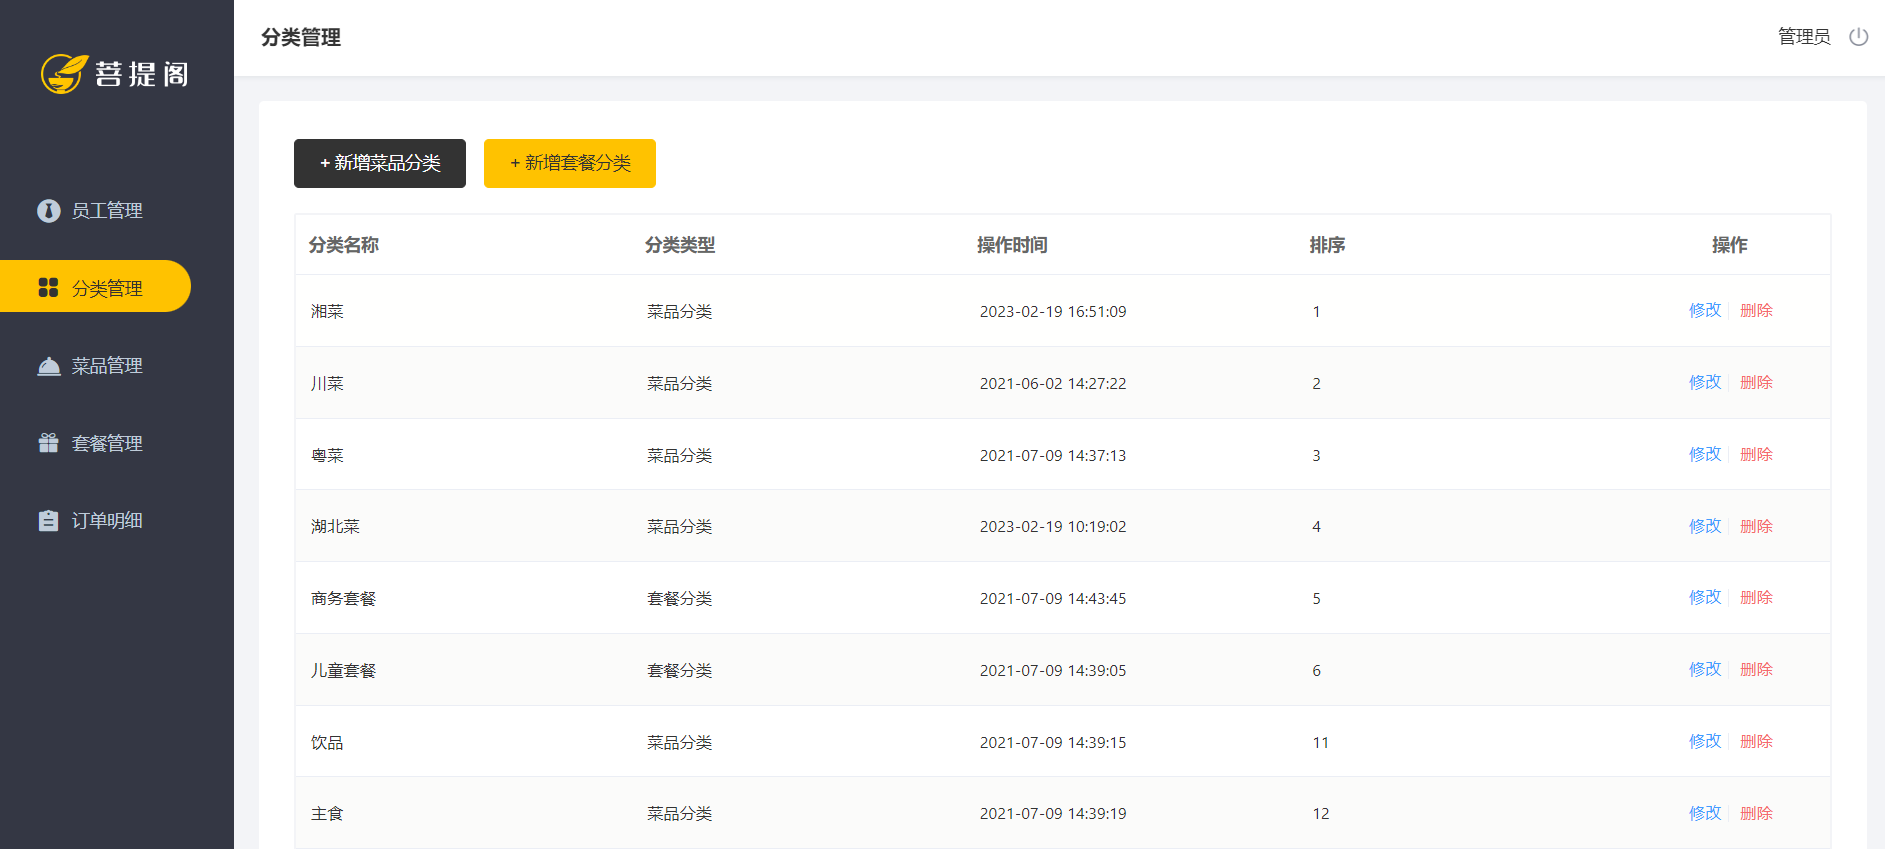Click 修改 for 儿童套餐
The height and width of the screenshot is (849, 1885).
click(x=1705, y=669)
